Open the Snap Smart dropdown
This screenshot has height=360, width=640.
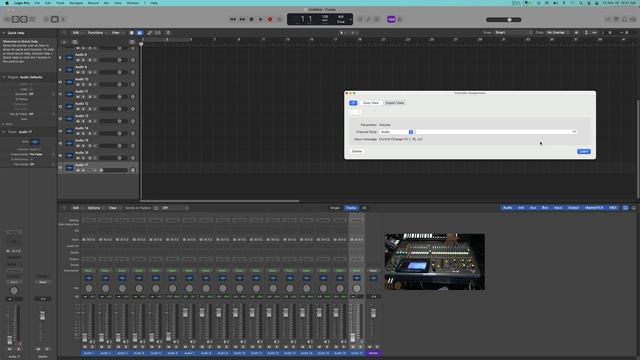click(513, 33)
